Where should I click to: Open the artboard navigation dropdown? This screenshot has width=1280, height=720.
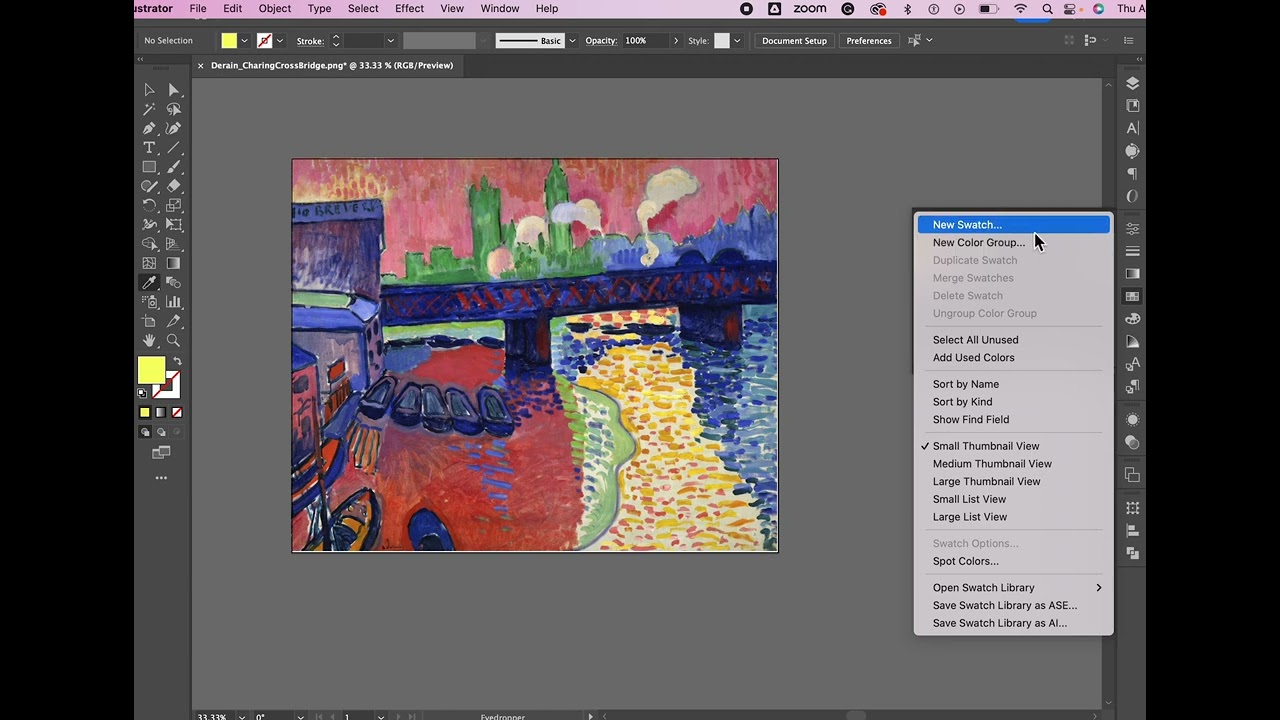pyautogui.click(x=380, y=716)
